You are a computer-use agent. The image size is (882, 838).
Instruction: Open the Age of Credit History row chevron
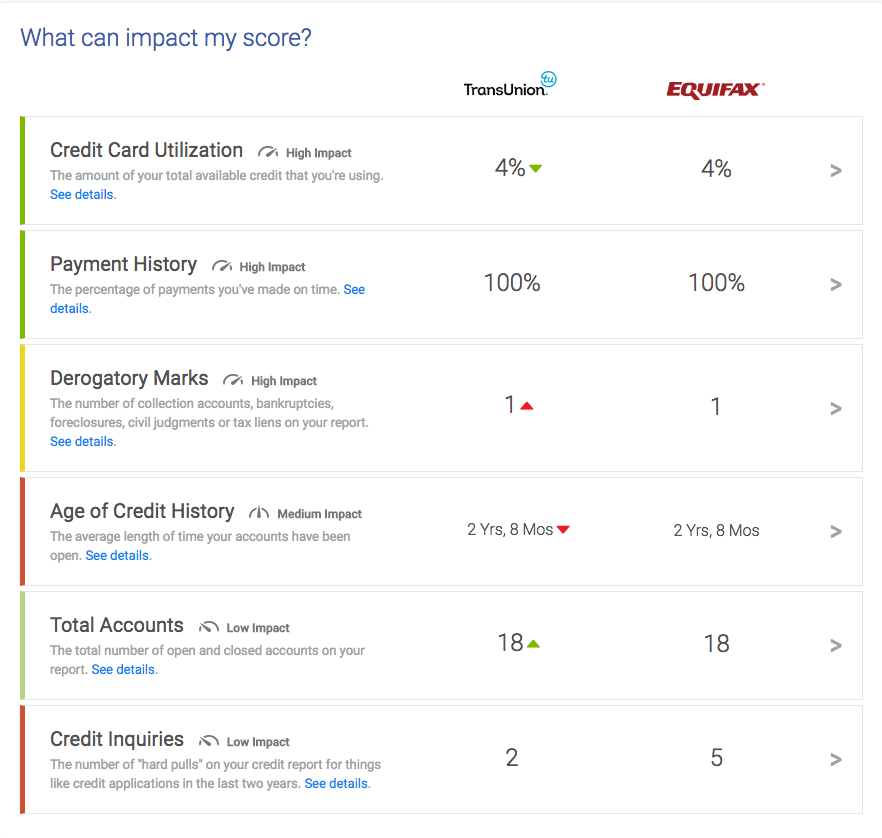(836, 531)
